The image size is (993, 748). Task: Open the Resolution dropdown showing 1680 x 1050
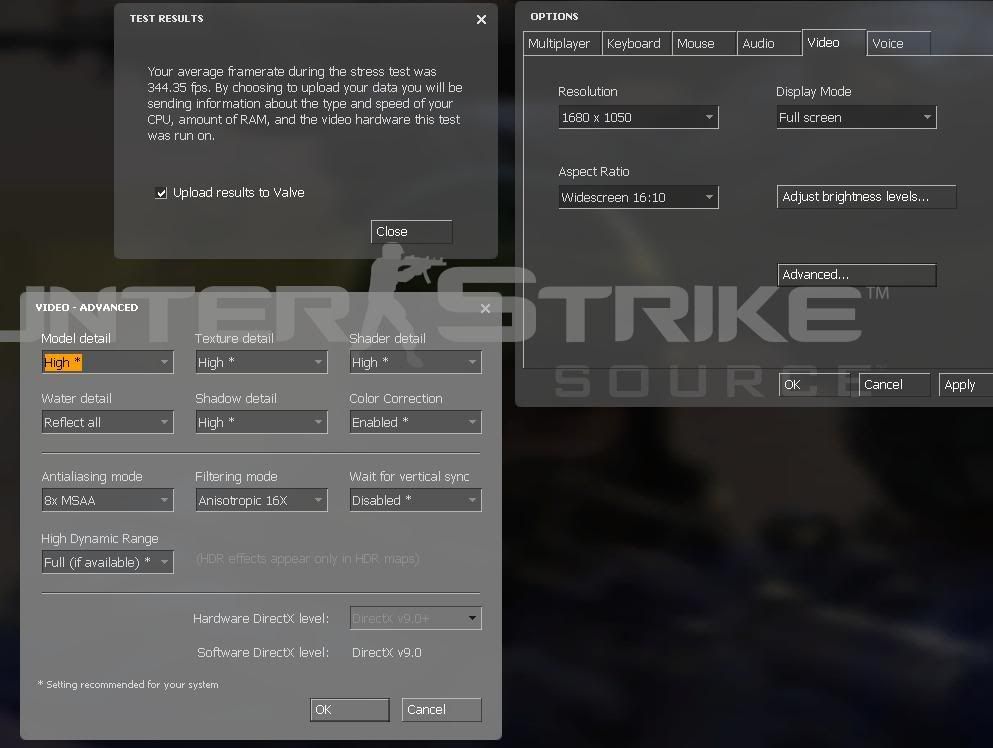pos(638,117)
